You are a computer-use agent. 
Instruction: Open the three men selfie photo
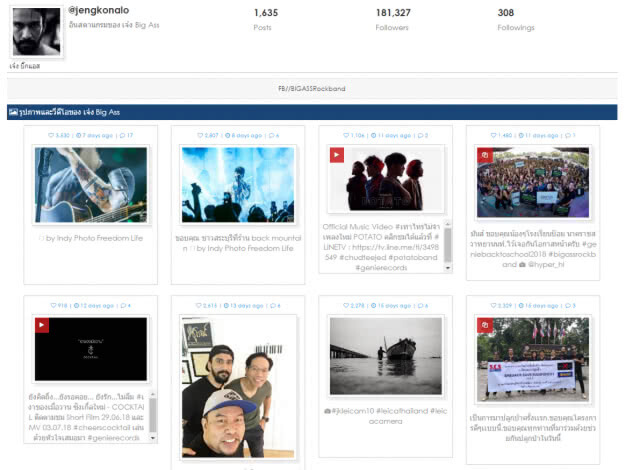[238, 387]
